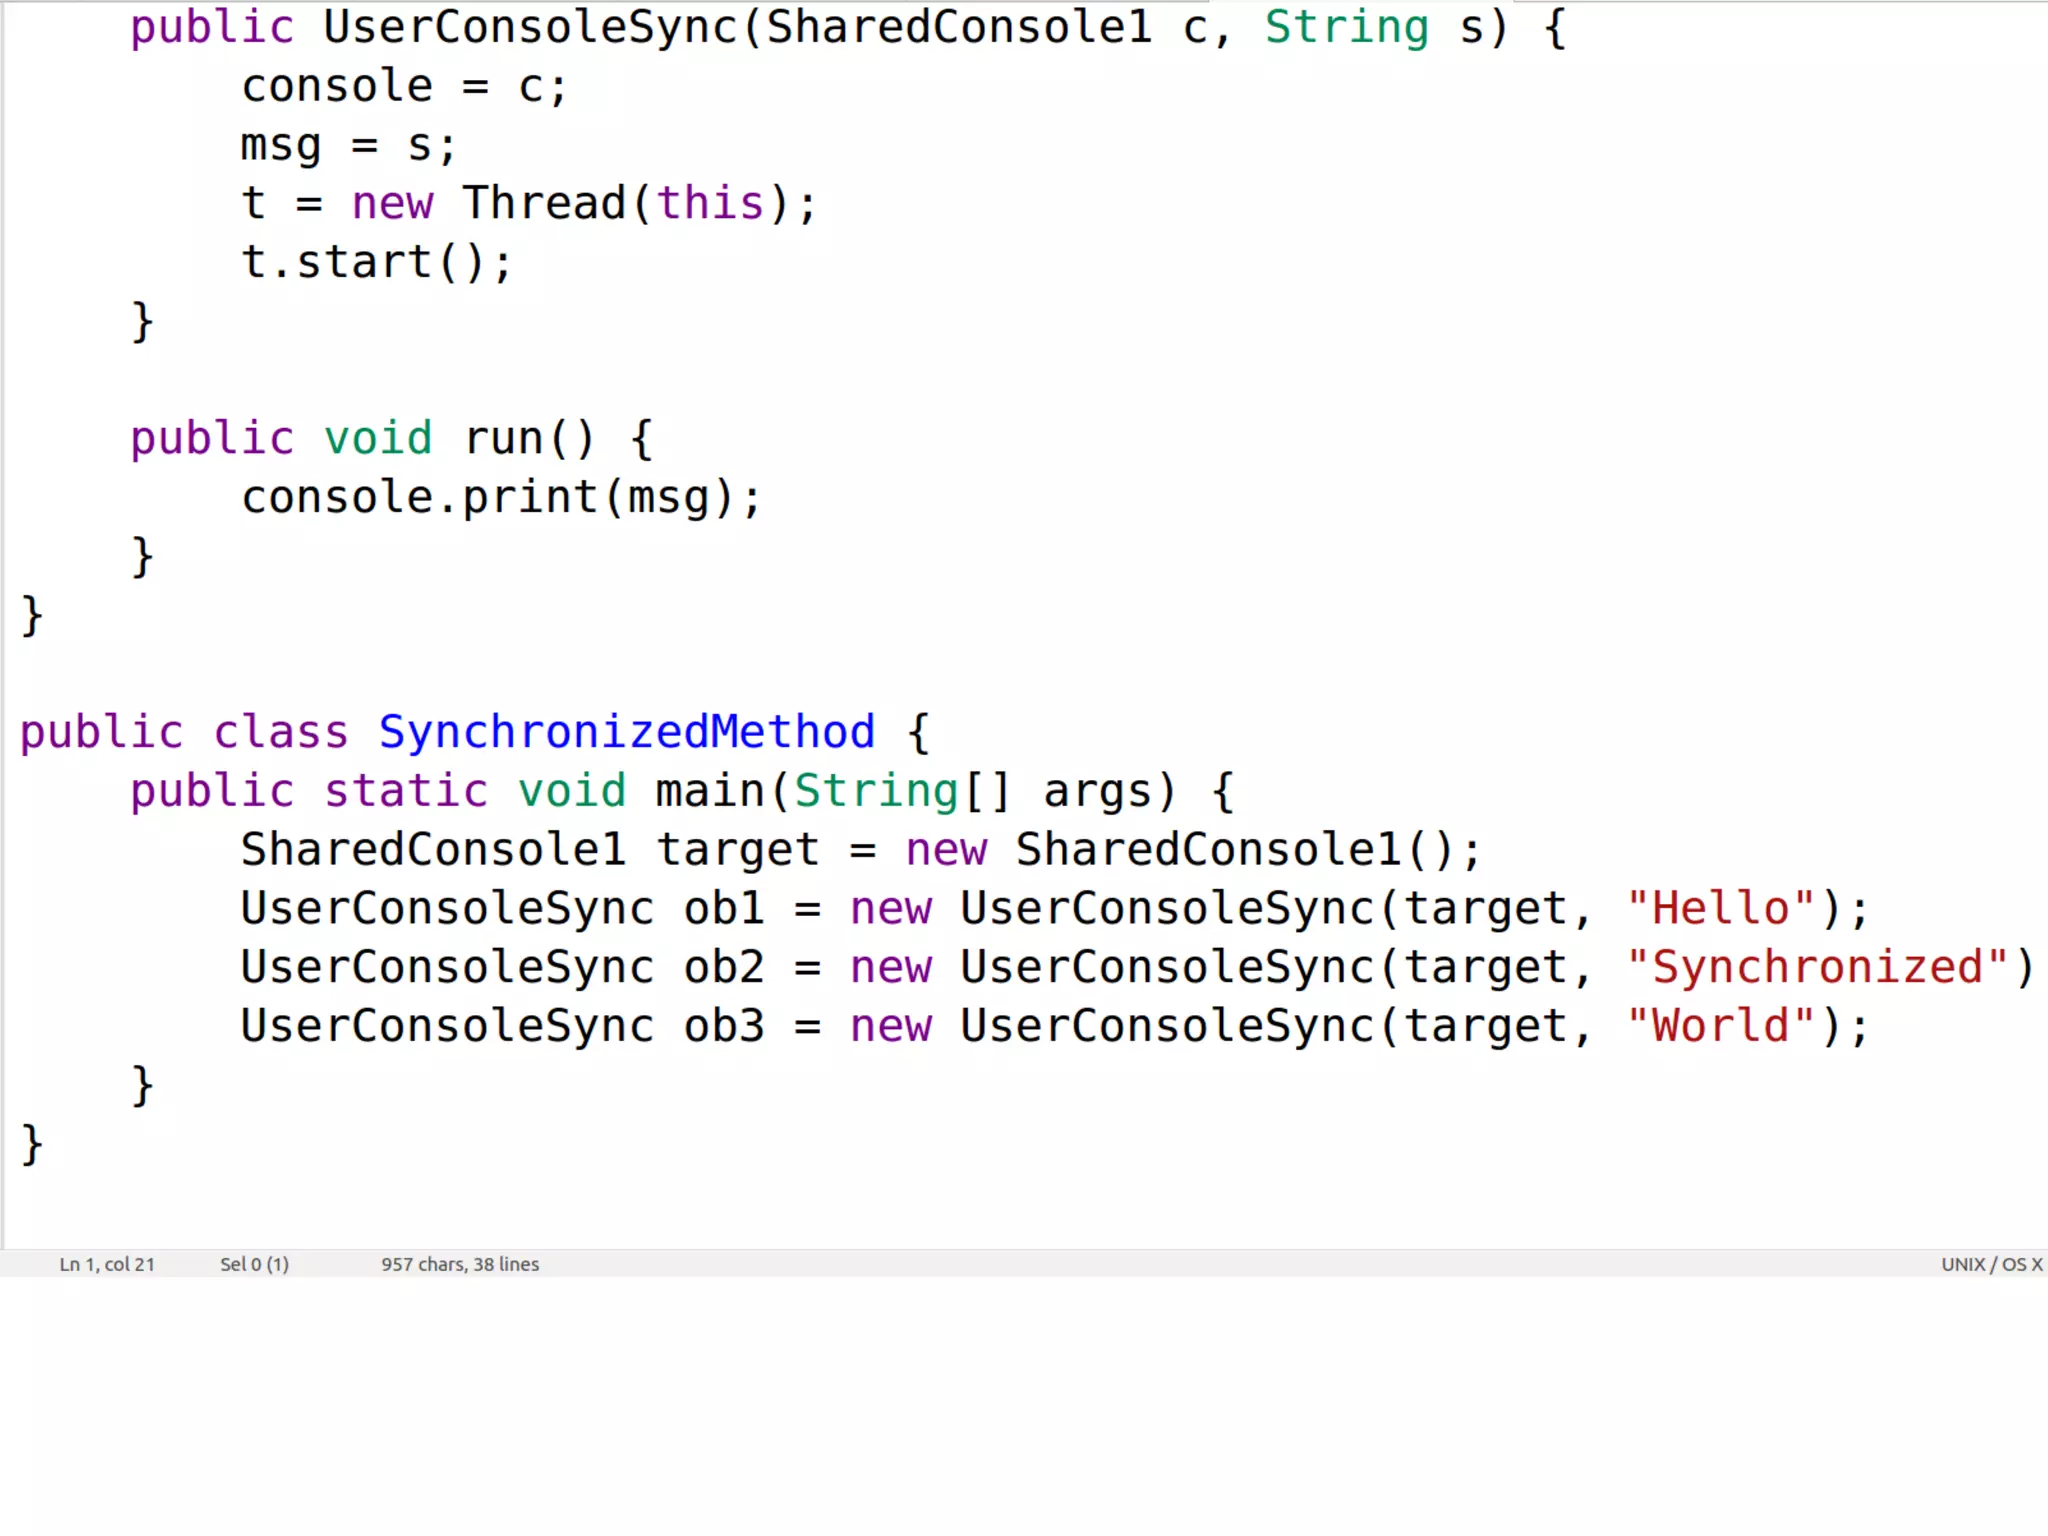Click on 'console.print(msg);' statement

click(x=500, y=498)
